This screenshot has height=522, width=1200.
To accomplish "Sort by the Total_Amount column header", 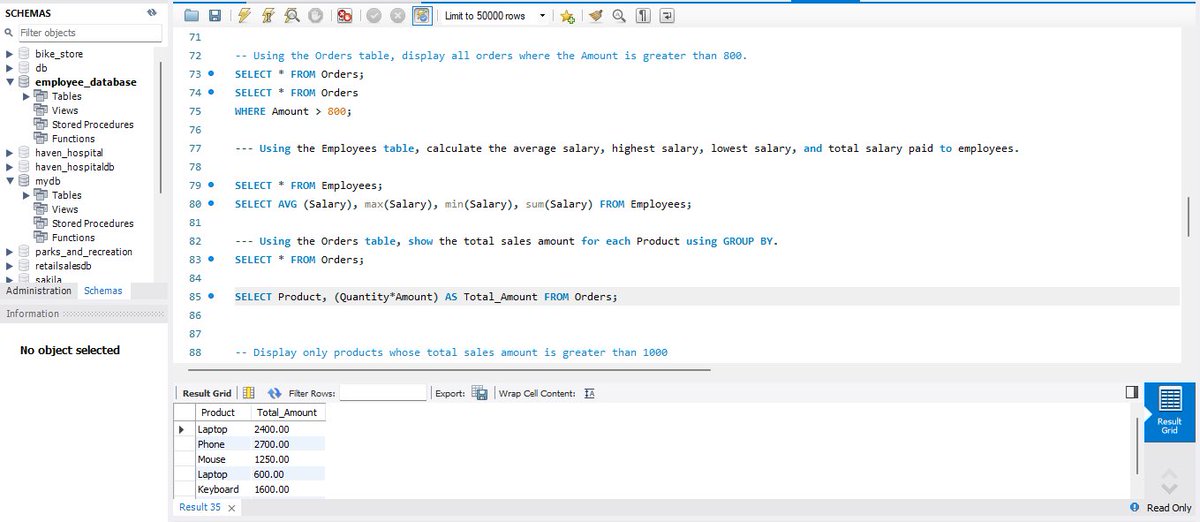I will coord(286,412).
